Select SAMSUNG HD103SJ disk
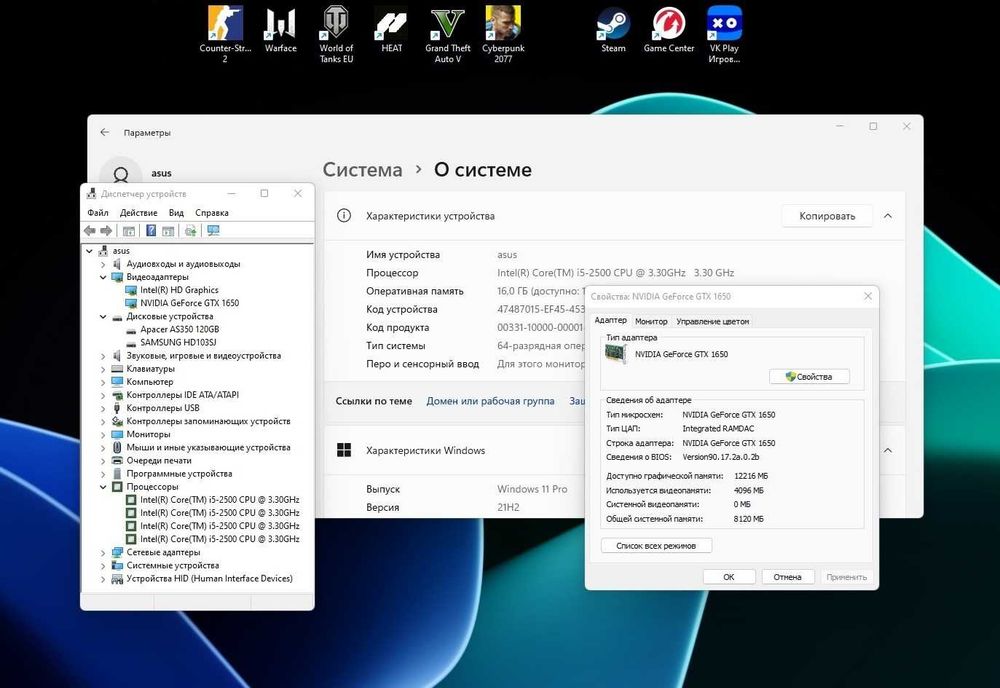Image resolution: width=1000 pixels, height=688 pixels. (178, 342)
